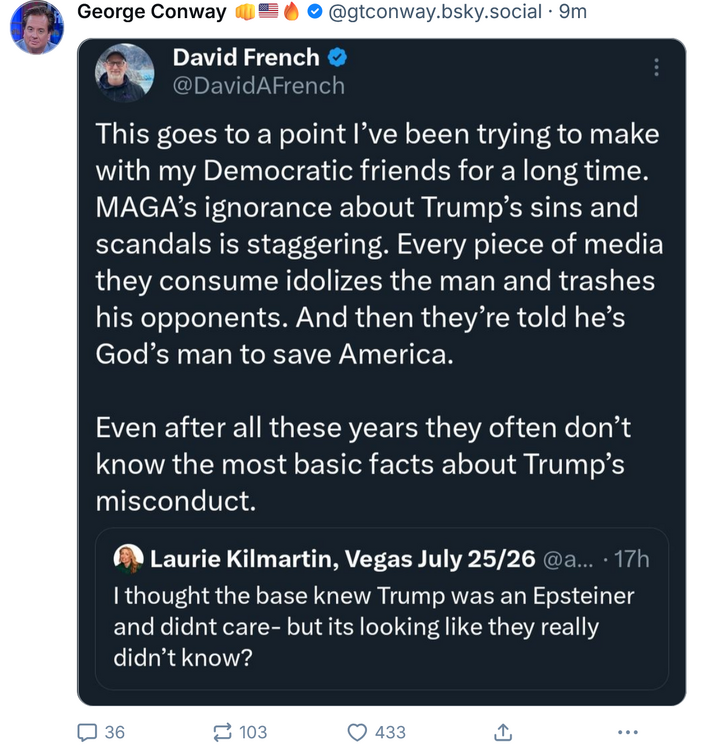Click David French's verified checkmark badge
Screen dimensions: 714x750
338,59
